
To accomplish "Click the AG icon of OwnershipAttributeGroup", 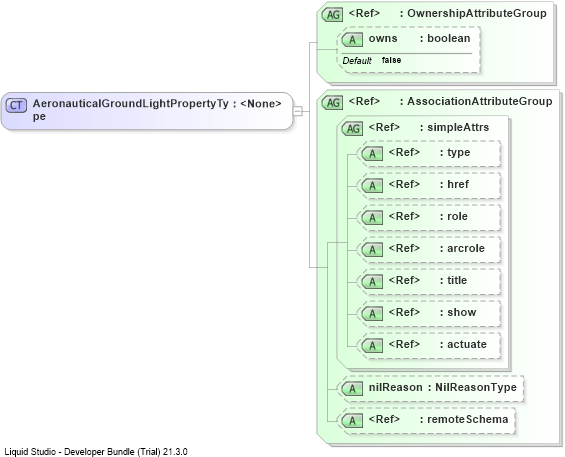I will point(332,15).
